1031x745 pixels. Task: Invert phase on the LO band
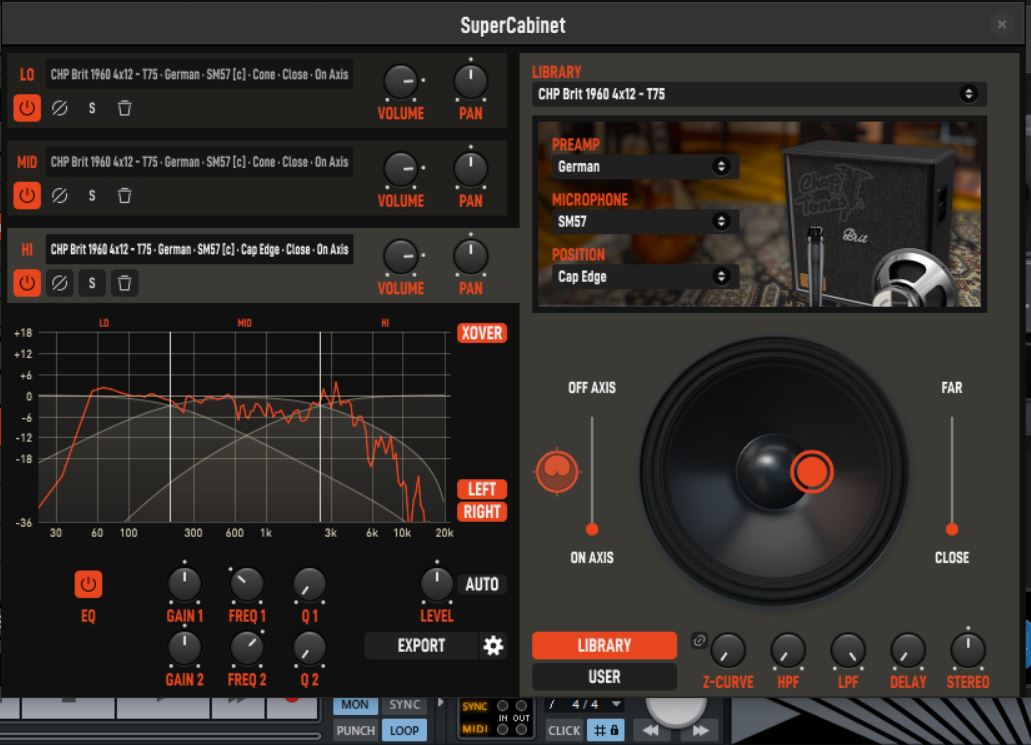(59, 108)
